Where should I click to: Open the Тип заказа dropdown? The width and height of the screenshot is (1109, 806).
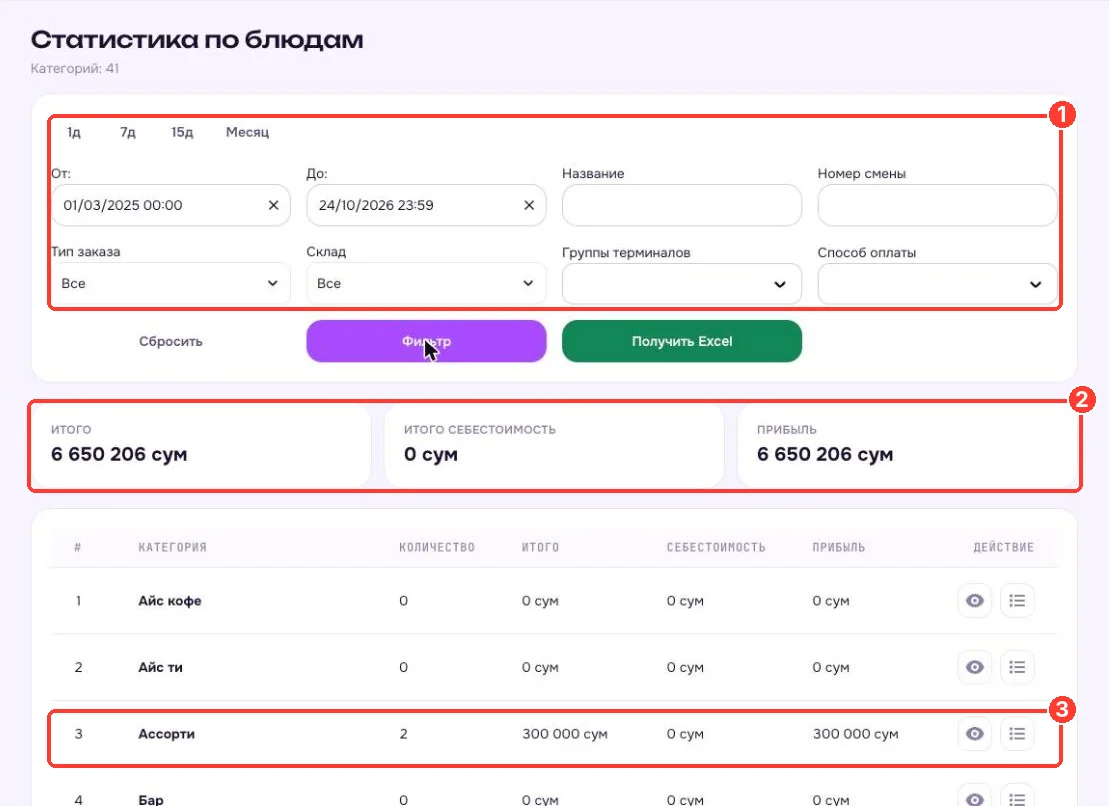(x=170, y=283)
